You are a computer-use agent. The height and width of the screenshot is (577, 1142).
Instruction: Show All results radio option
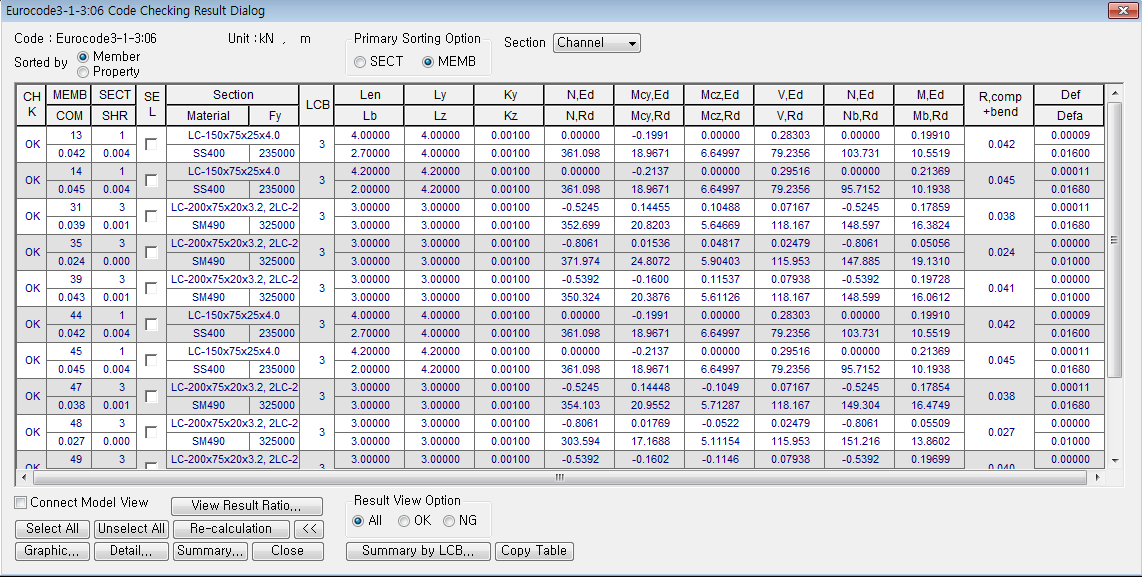pos(358,521)
